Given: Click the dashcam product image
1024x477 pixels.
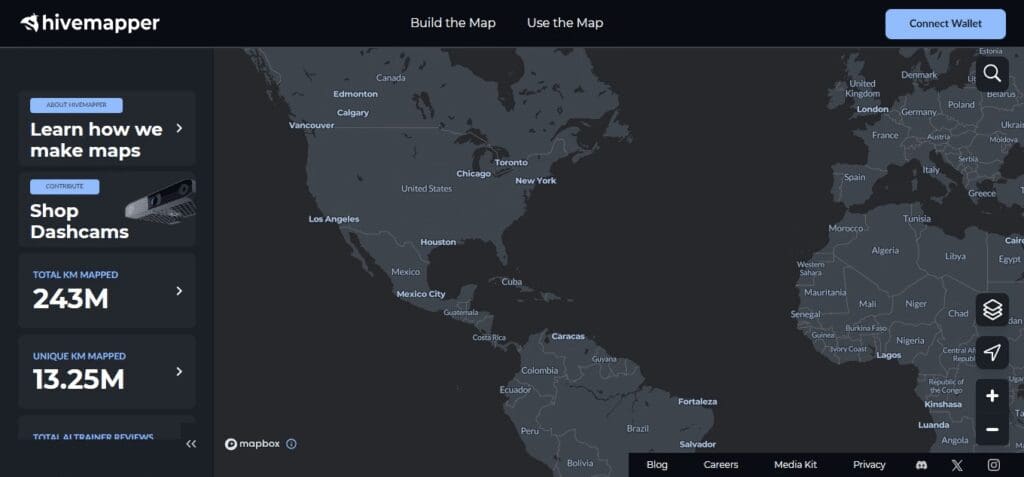Looking at the screenshot, I should [x=161, y=202].
